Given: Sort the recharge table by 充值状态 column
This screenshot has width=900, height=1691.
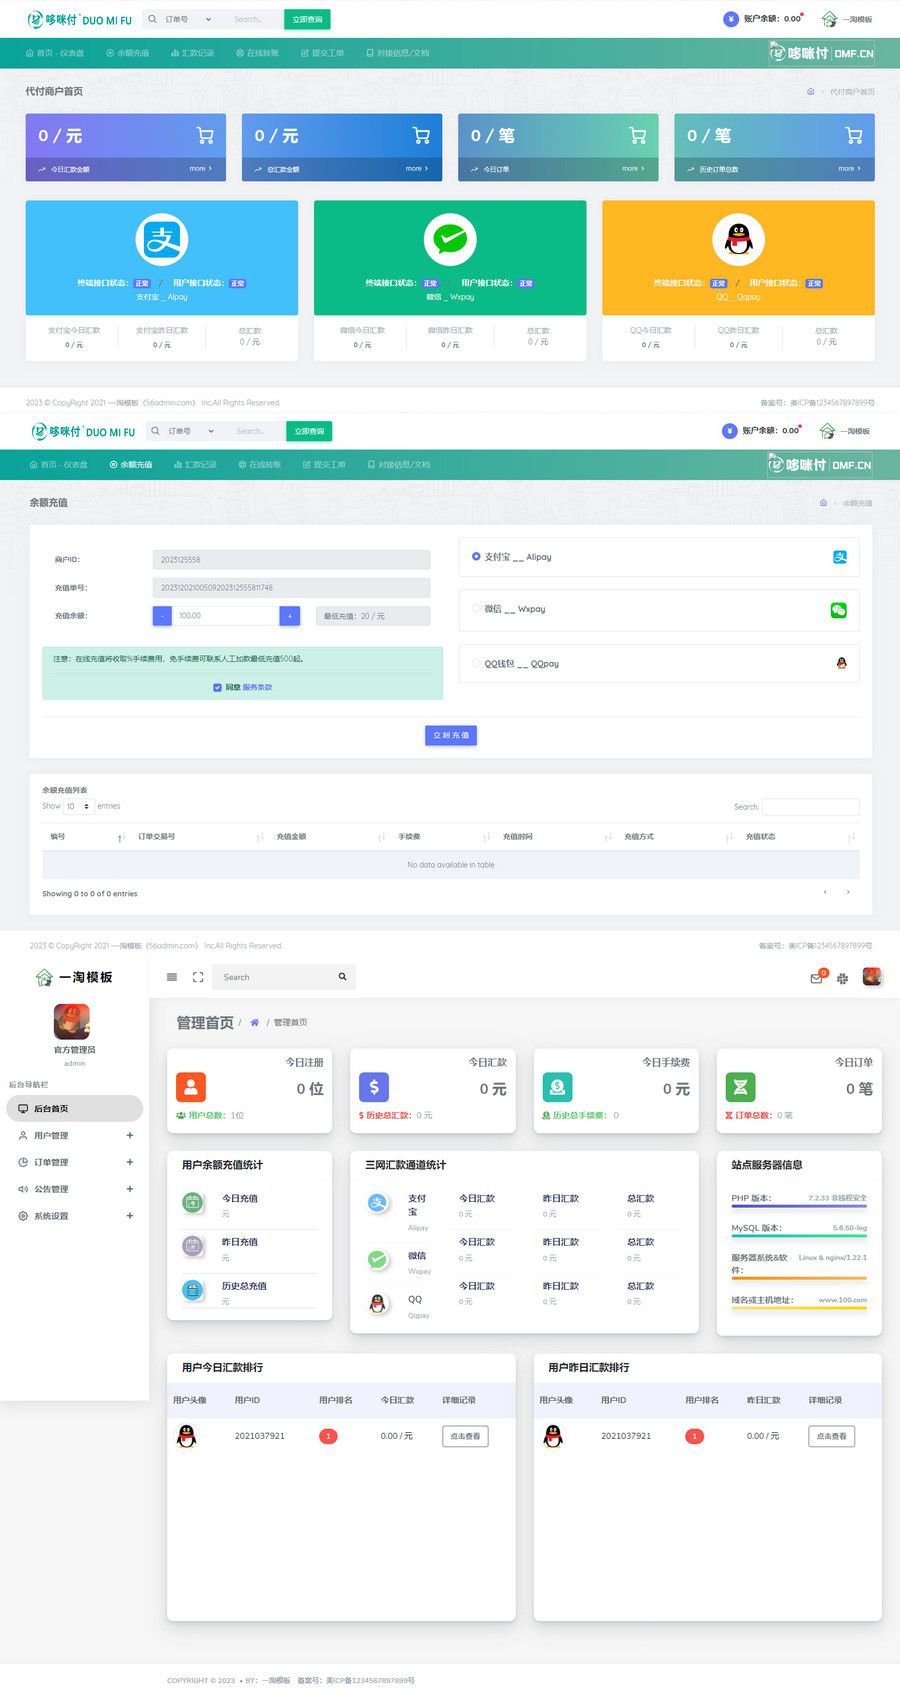Looking at the screenshot, I should pos(799,836).
